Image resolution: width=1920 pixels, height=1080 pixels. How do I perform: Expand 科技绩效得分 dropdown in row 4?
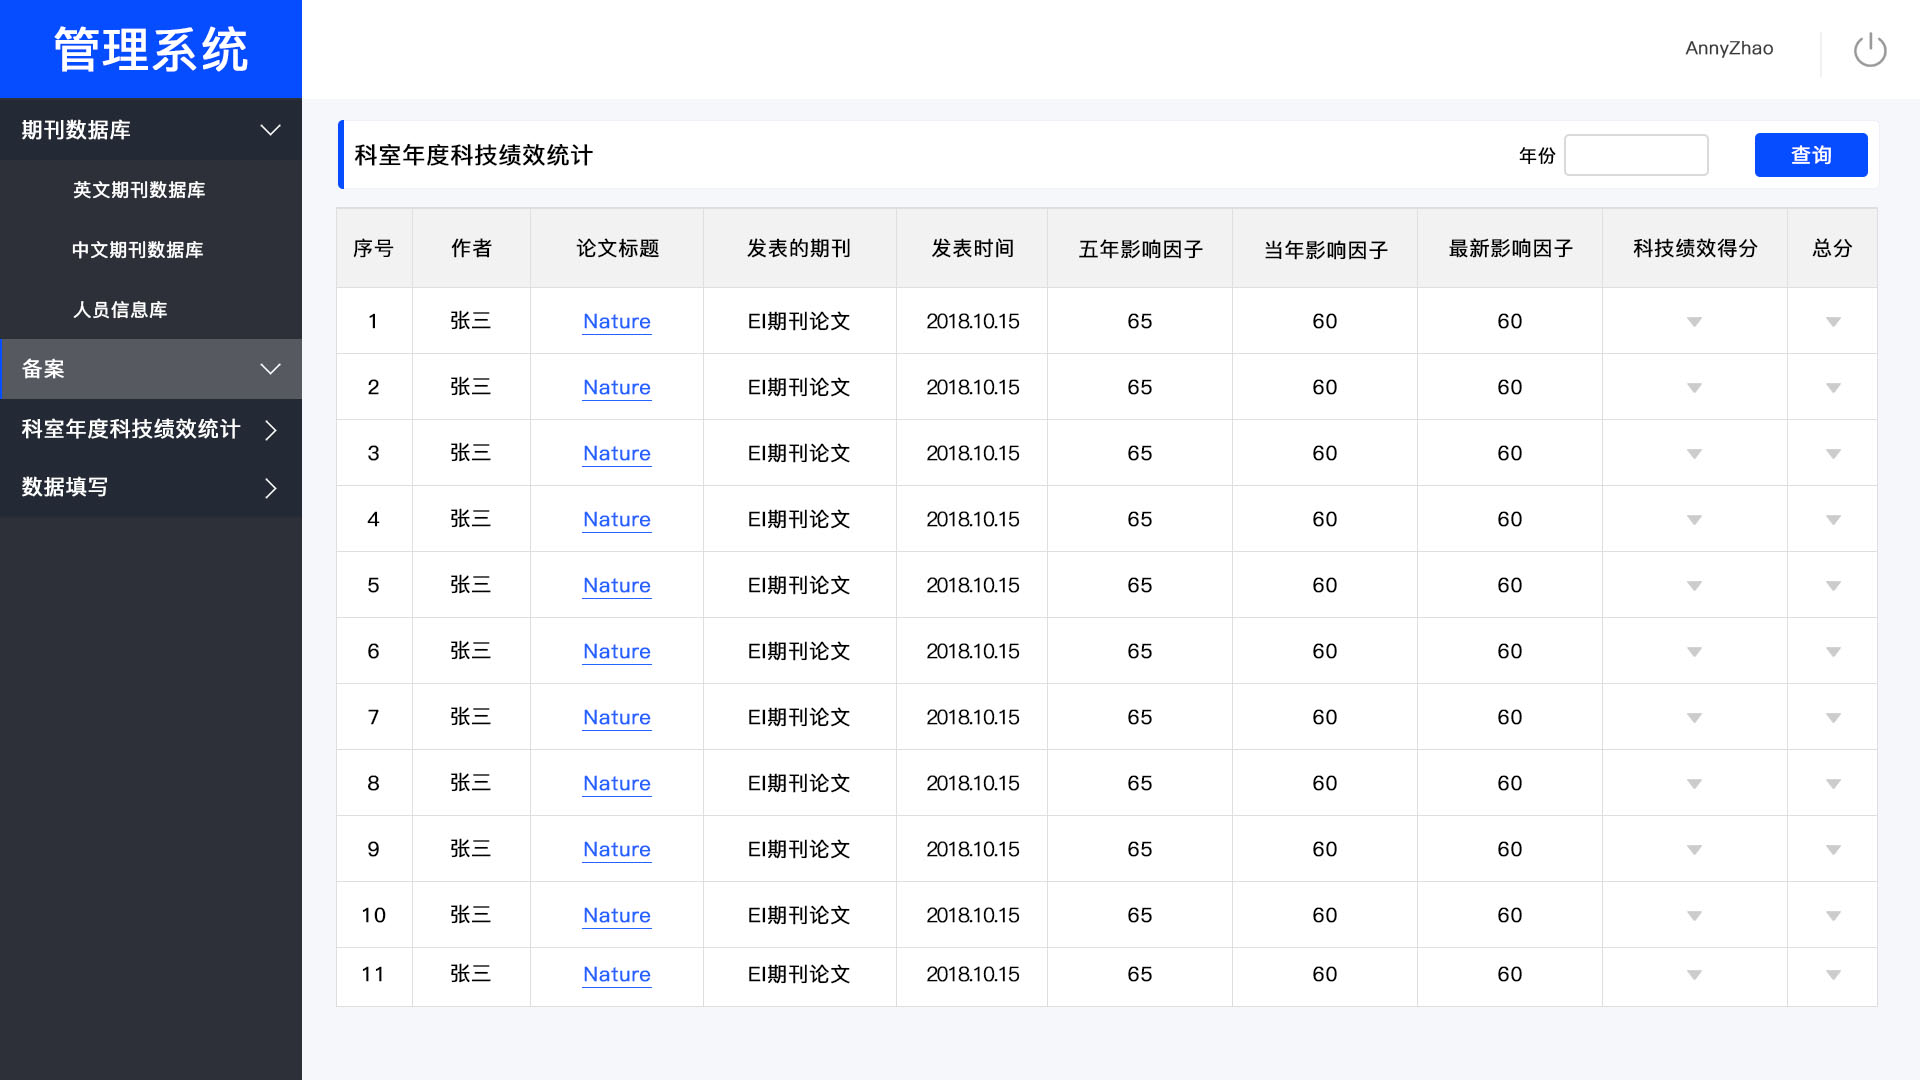[x=1694, y=520]
